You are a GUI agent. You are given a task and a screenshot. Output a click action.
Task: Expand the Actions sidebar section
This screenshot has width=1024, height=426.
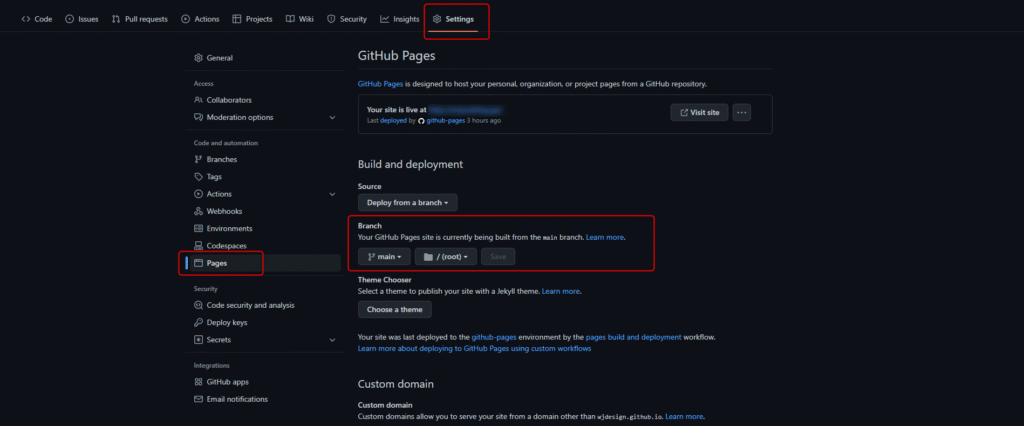click(332, 194)
